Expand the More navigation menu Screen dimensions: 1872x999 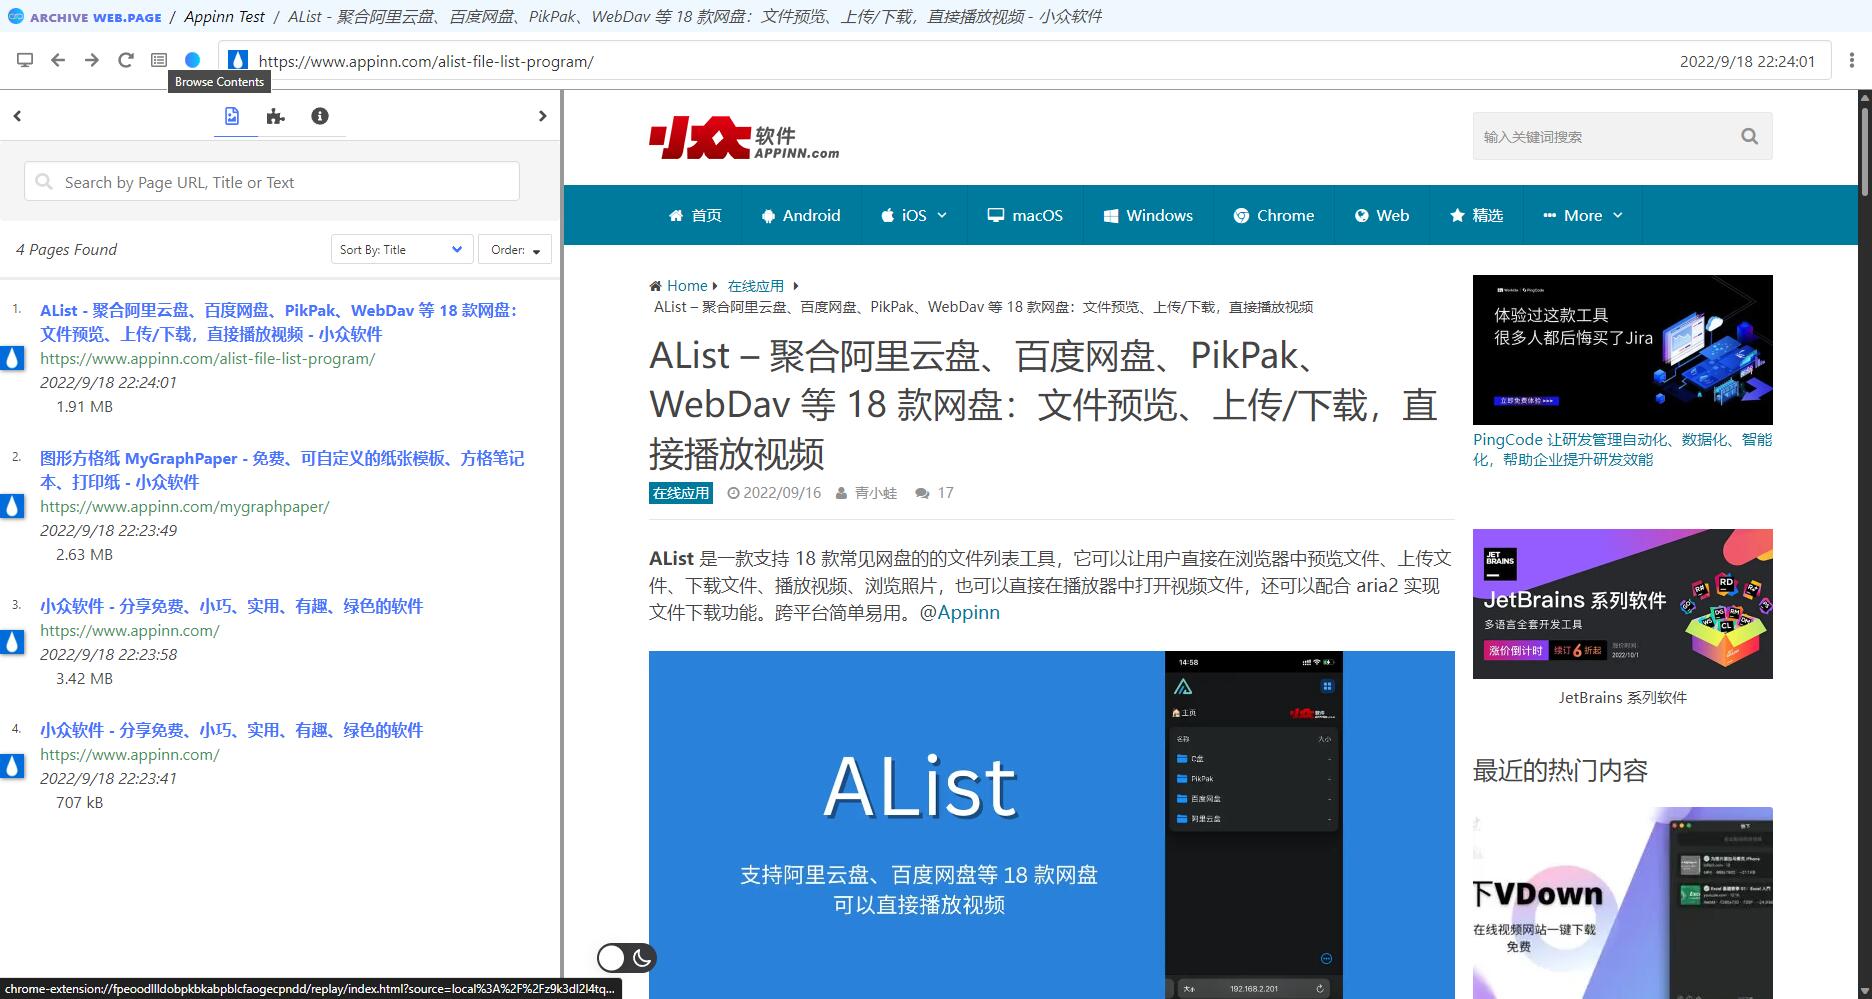[x=1583, y=215]
